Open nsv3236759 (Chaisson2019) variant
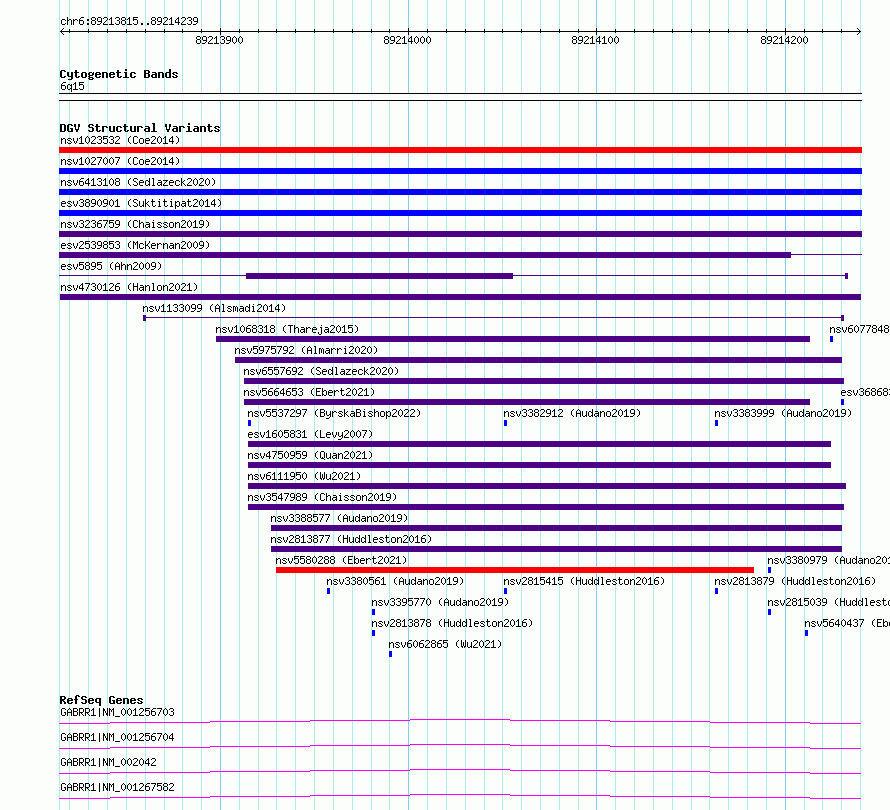Screen dimensions: 890x810 [135, 224]
